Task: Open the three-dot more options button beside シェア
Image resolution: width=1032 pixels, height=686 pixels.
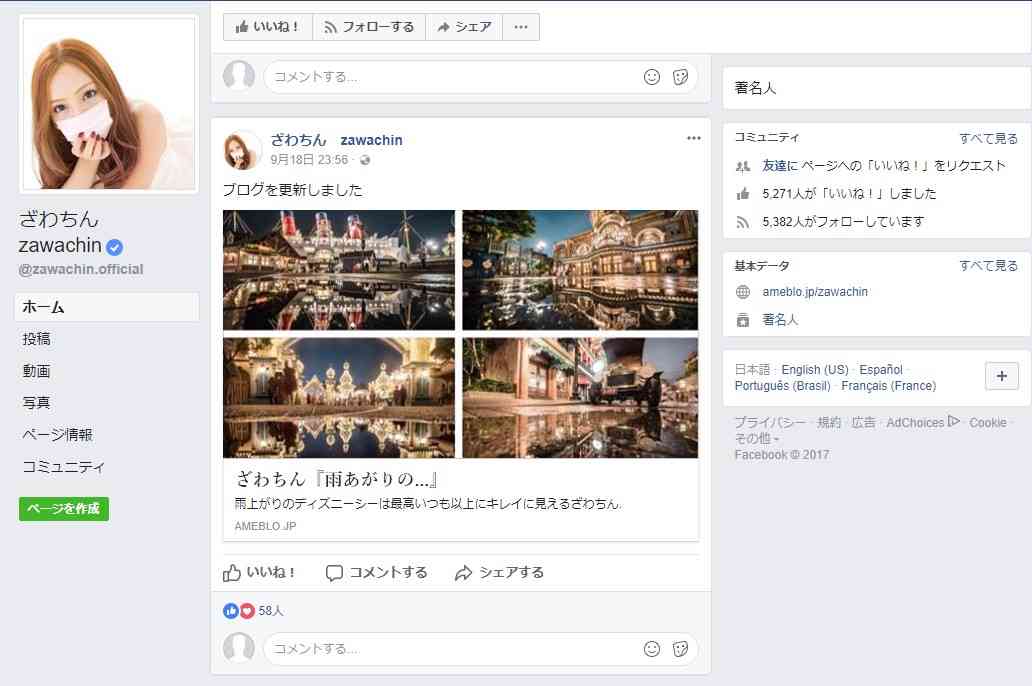Action: (x=521, y=27)
